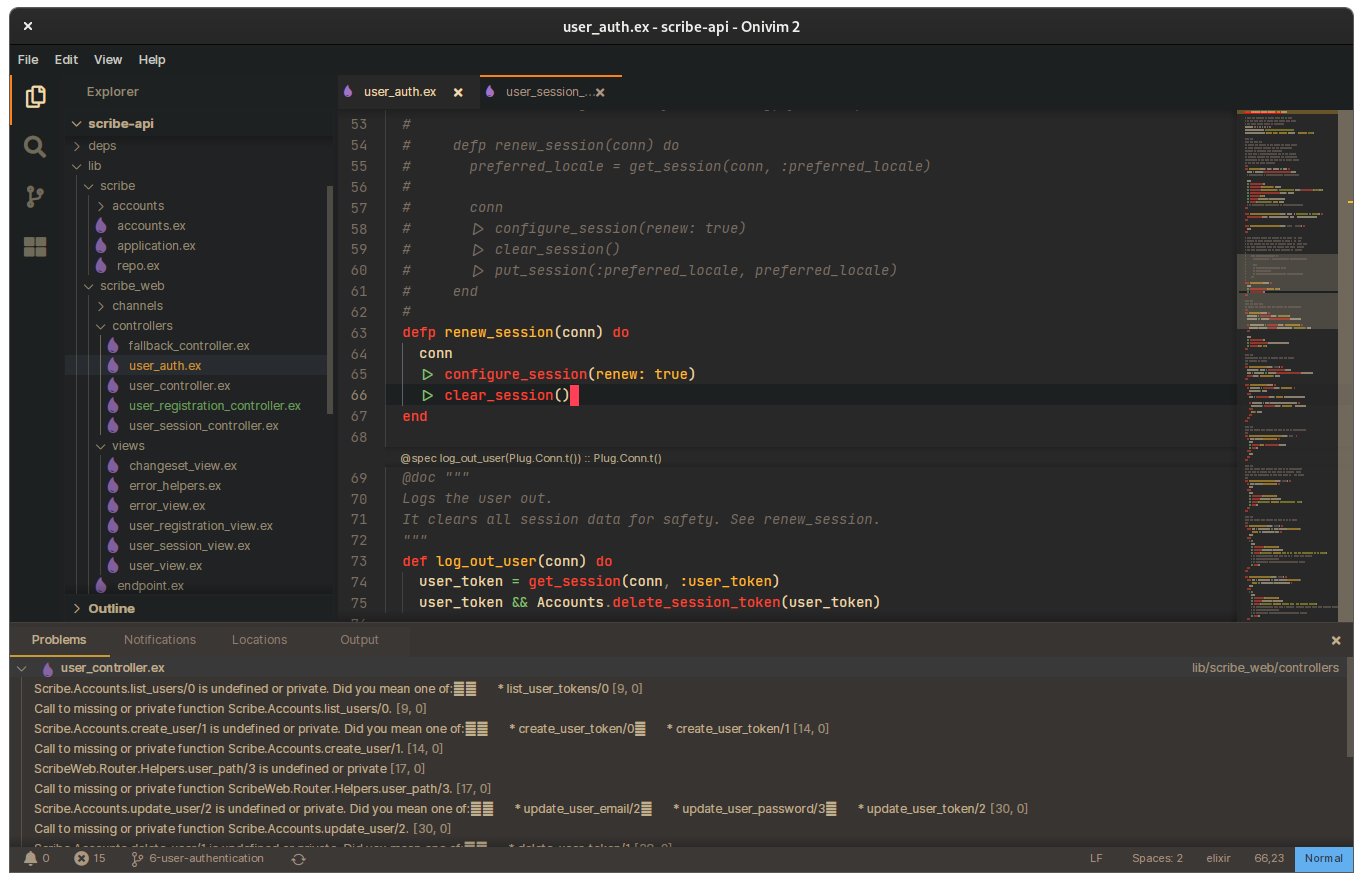Screen dimensions: 1363x882
Task: Select problem 'Call to missing or private function Scribe.Accounts.list_users/0'
Action: pyautogui.click(x=230, y=708)
